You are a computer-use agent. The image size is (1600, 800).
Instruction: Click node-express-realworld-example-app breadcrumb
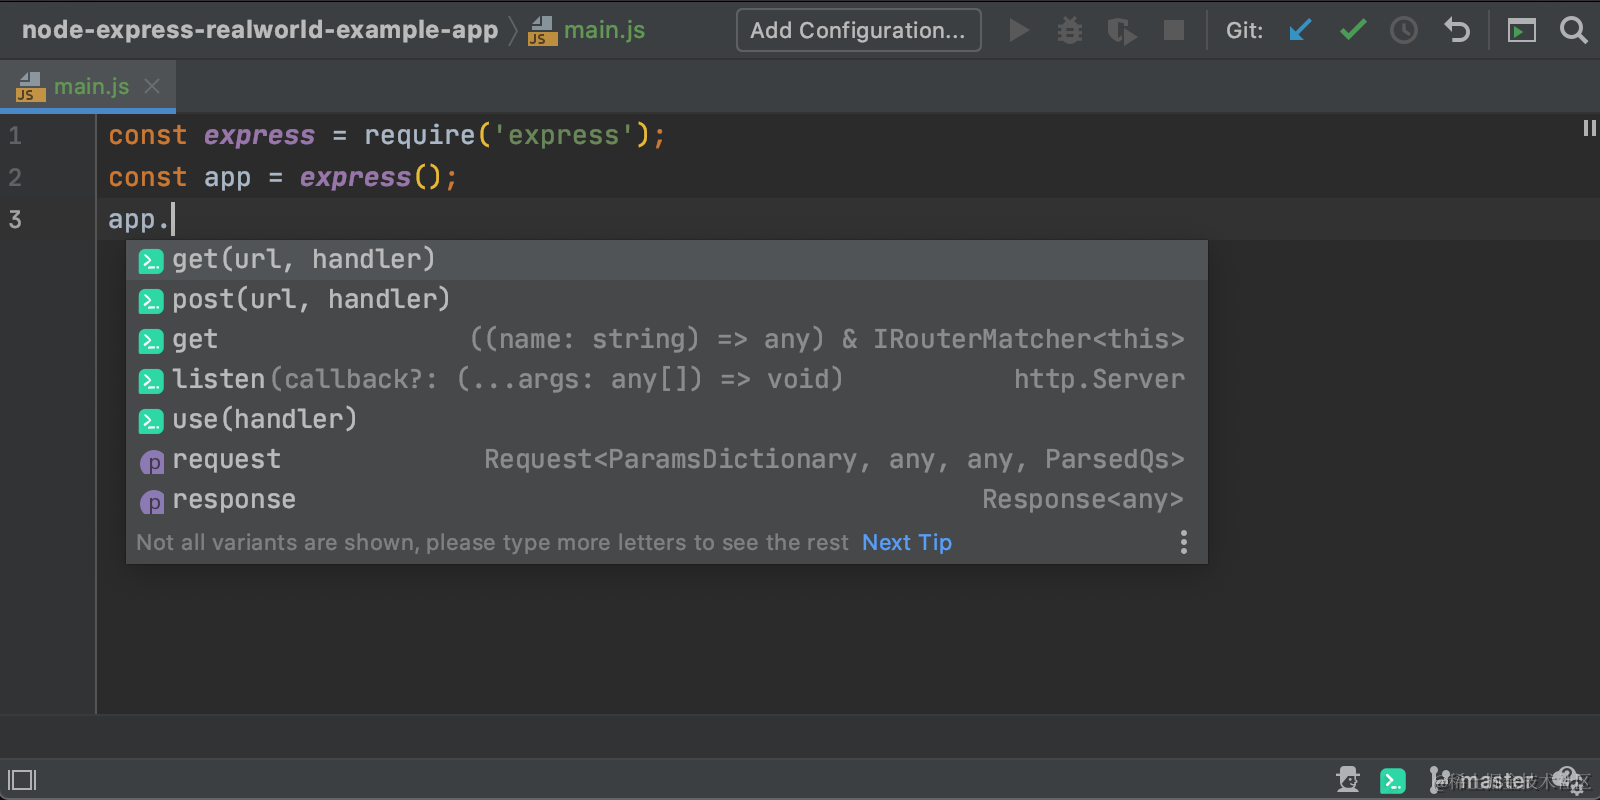pyautogui.click(x=260, y=30)
